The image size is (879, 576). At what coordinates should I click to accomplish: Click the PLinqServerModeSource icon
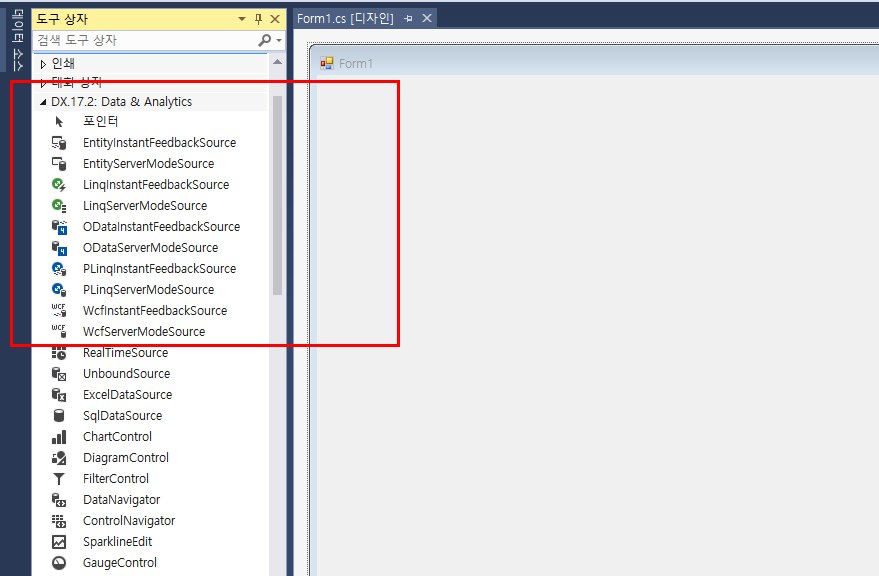(59, 289)
